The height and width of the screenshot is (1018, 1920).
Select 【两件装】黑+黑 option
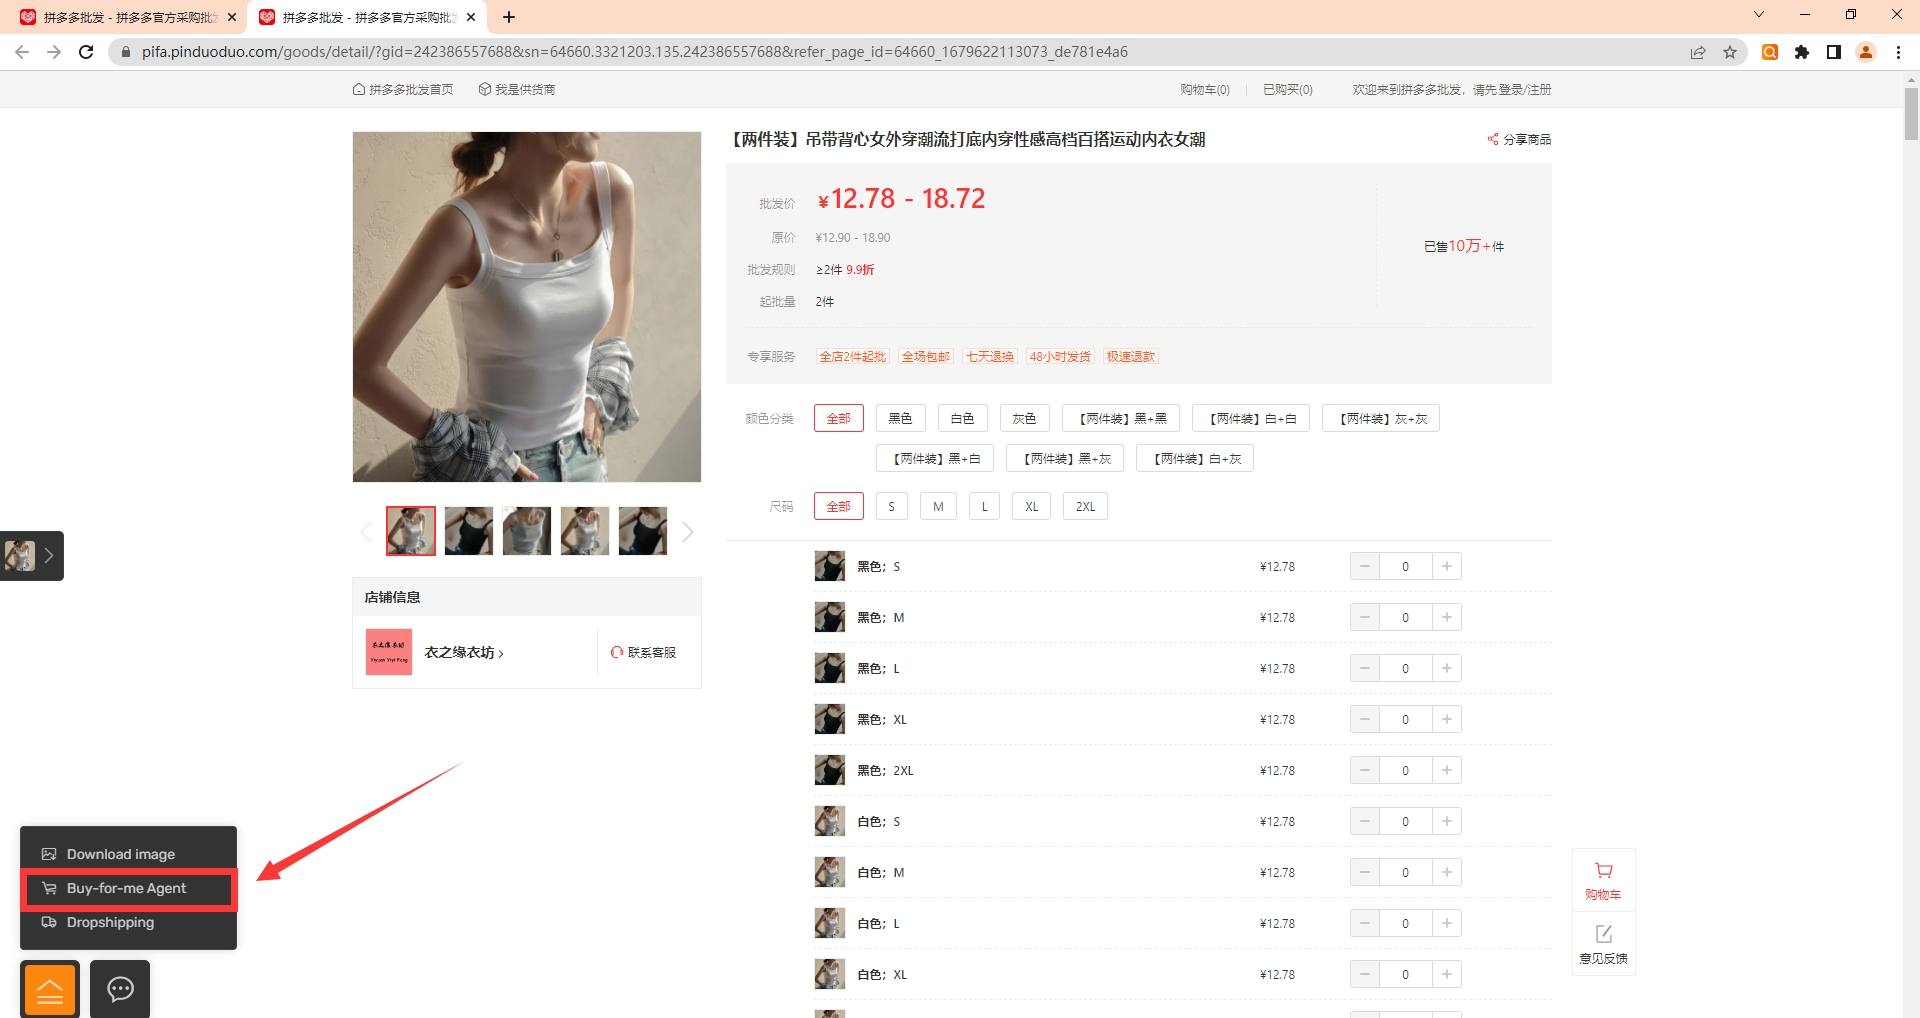1121,418
